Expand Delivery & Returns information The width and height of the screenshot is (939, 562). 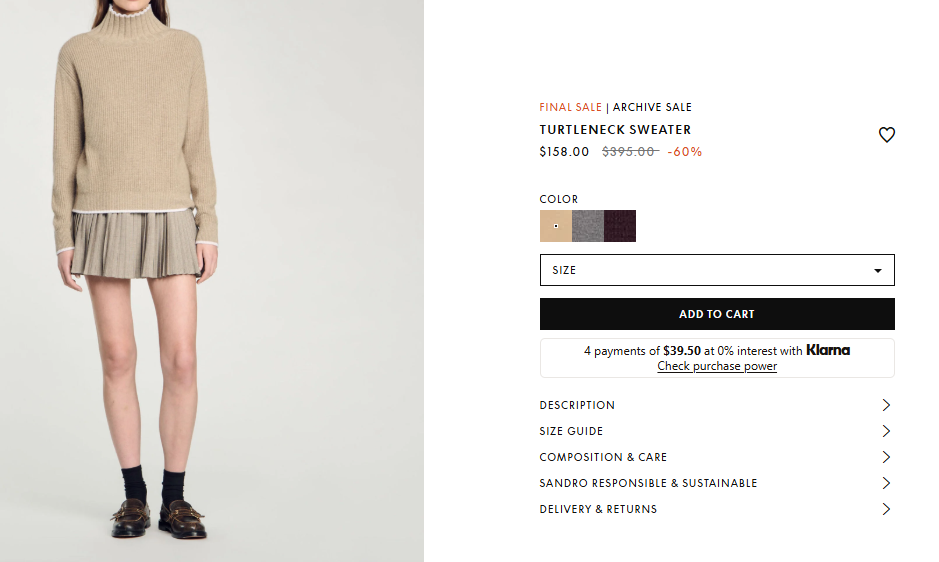[x=717, y=509]
